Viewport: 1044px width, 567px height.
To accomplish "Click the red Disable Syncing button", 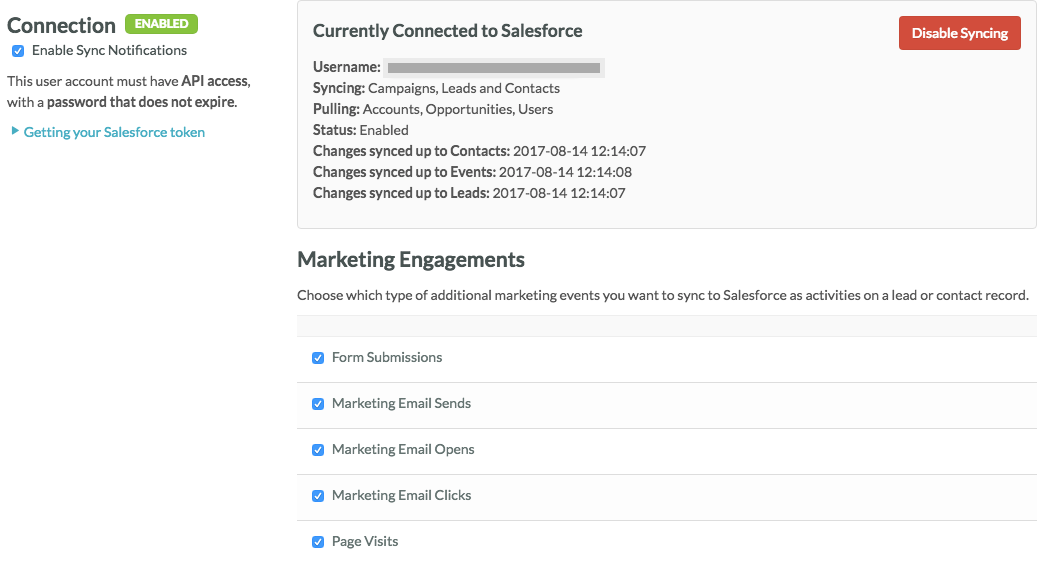I will pos(959,33).
